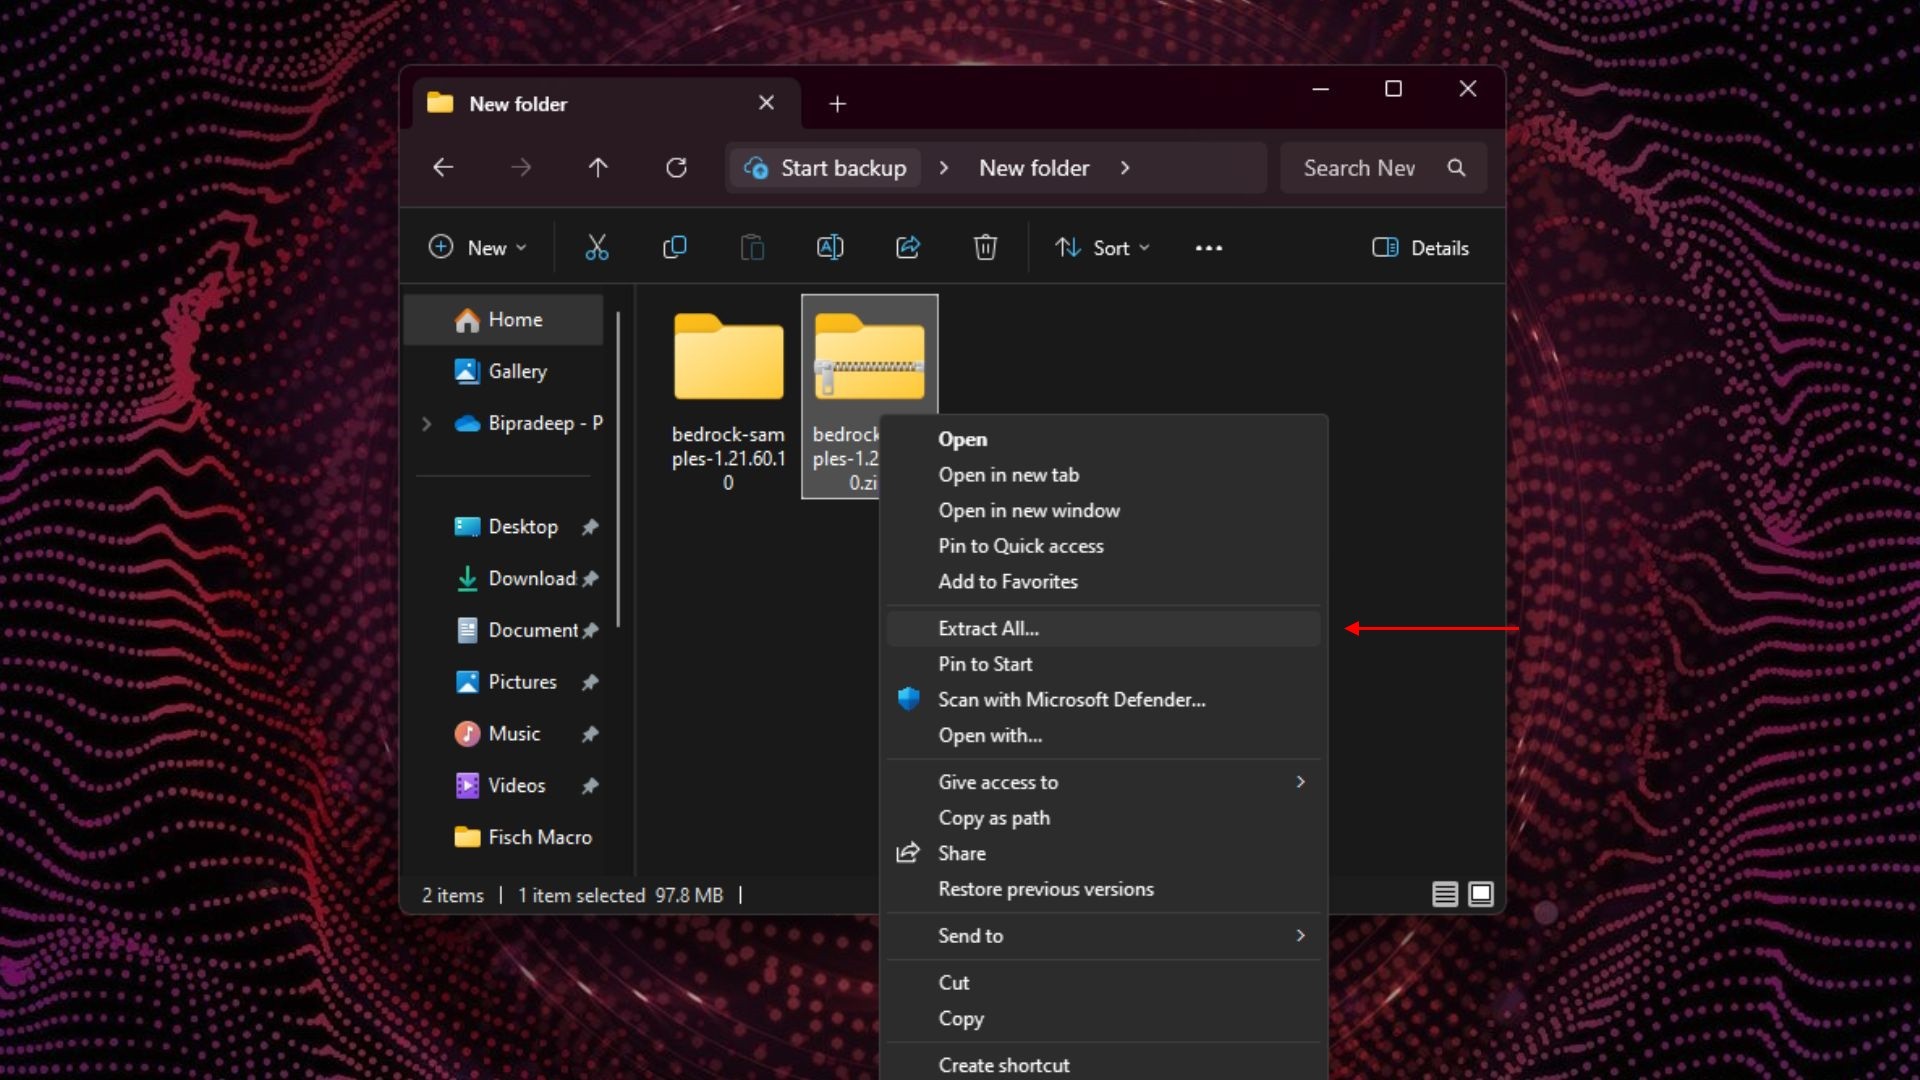Viewport: 1920px width, 1080px height.
Task: Expand the Give access to submenu
Action: [x=1103, y=782]
